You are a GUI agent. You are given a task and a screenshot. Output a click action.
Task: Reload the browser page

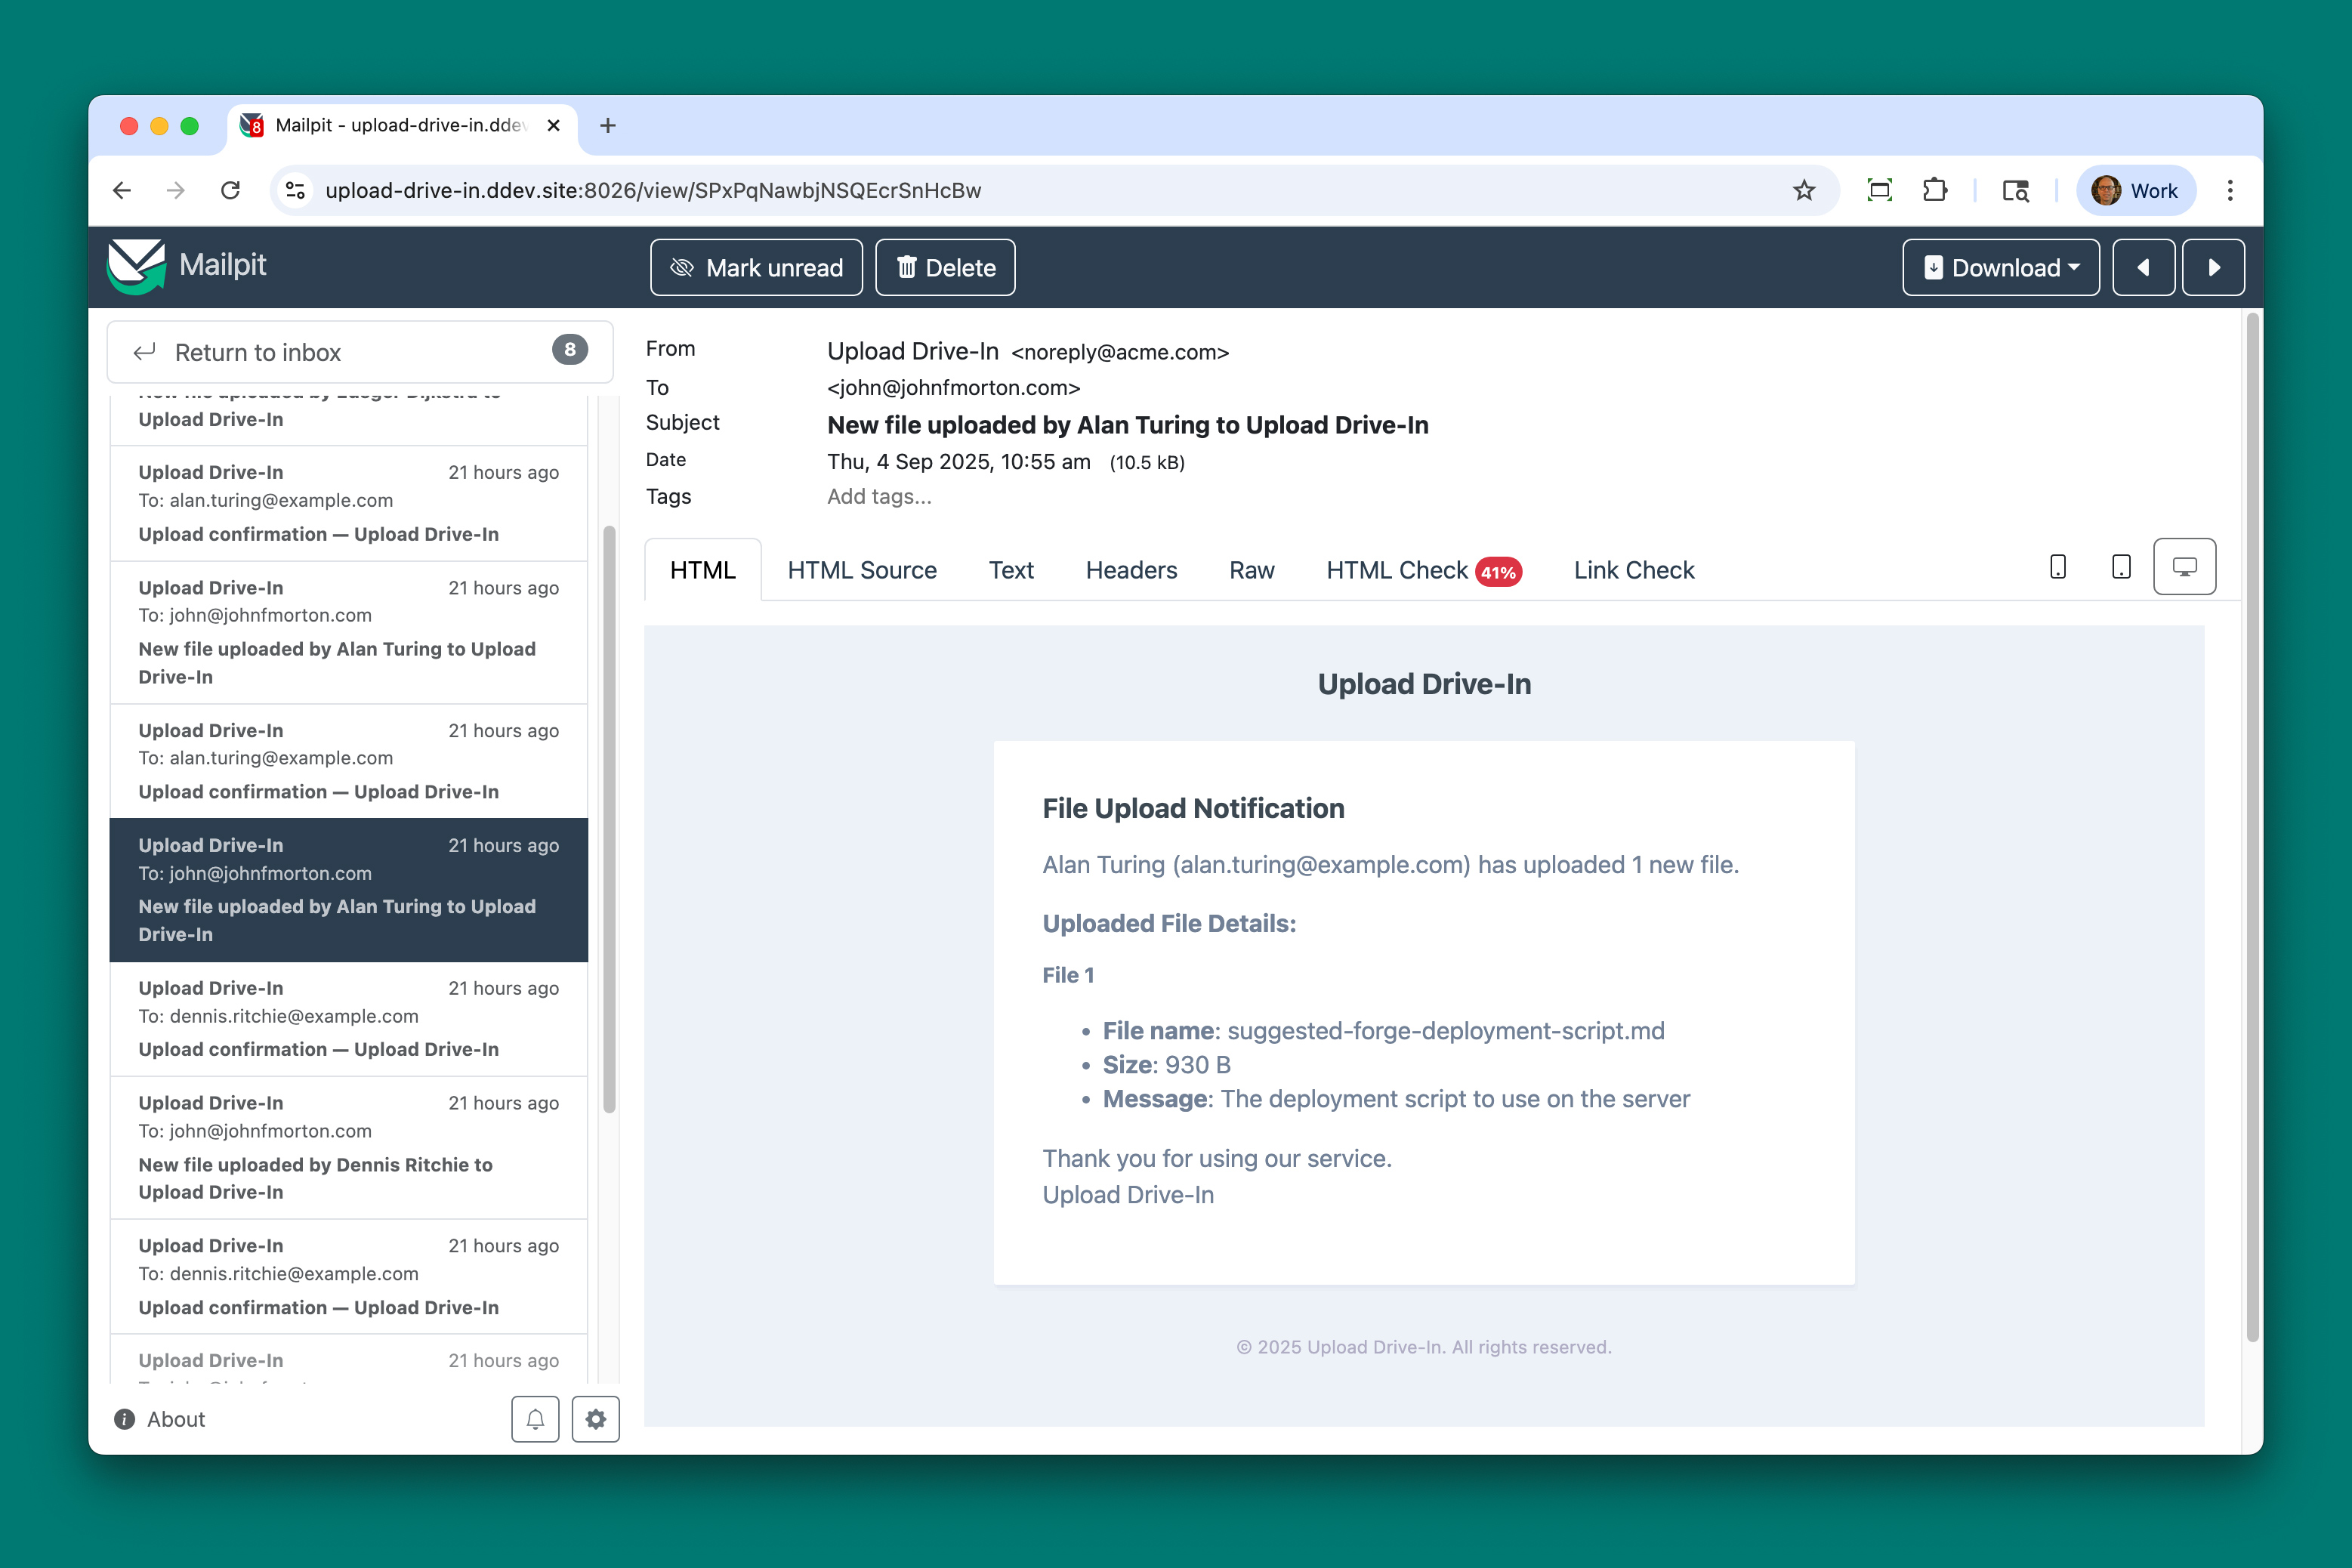(231, 190)
